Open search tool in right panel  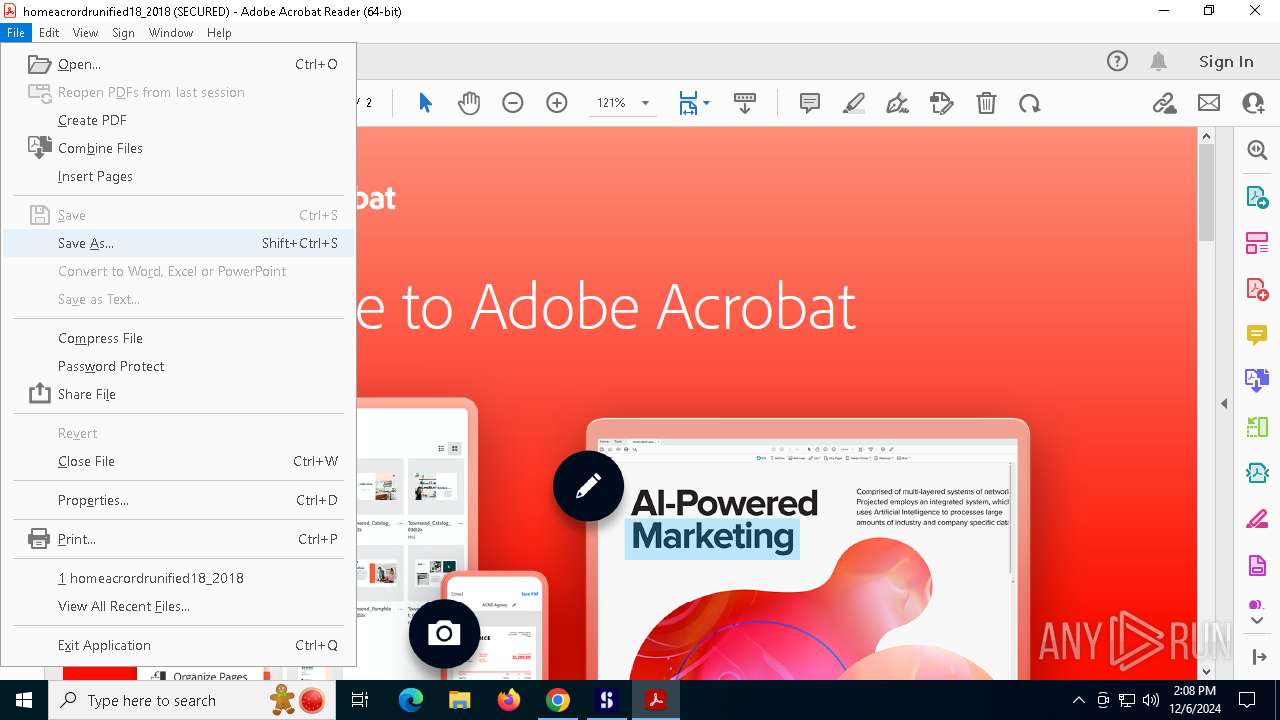tap(1257, 150)
